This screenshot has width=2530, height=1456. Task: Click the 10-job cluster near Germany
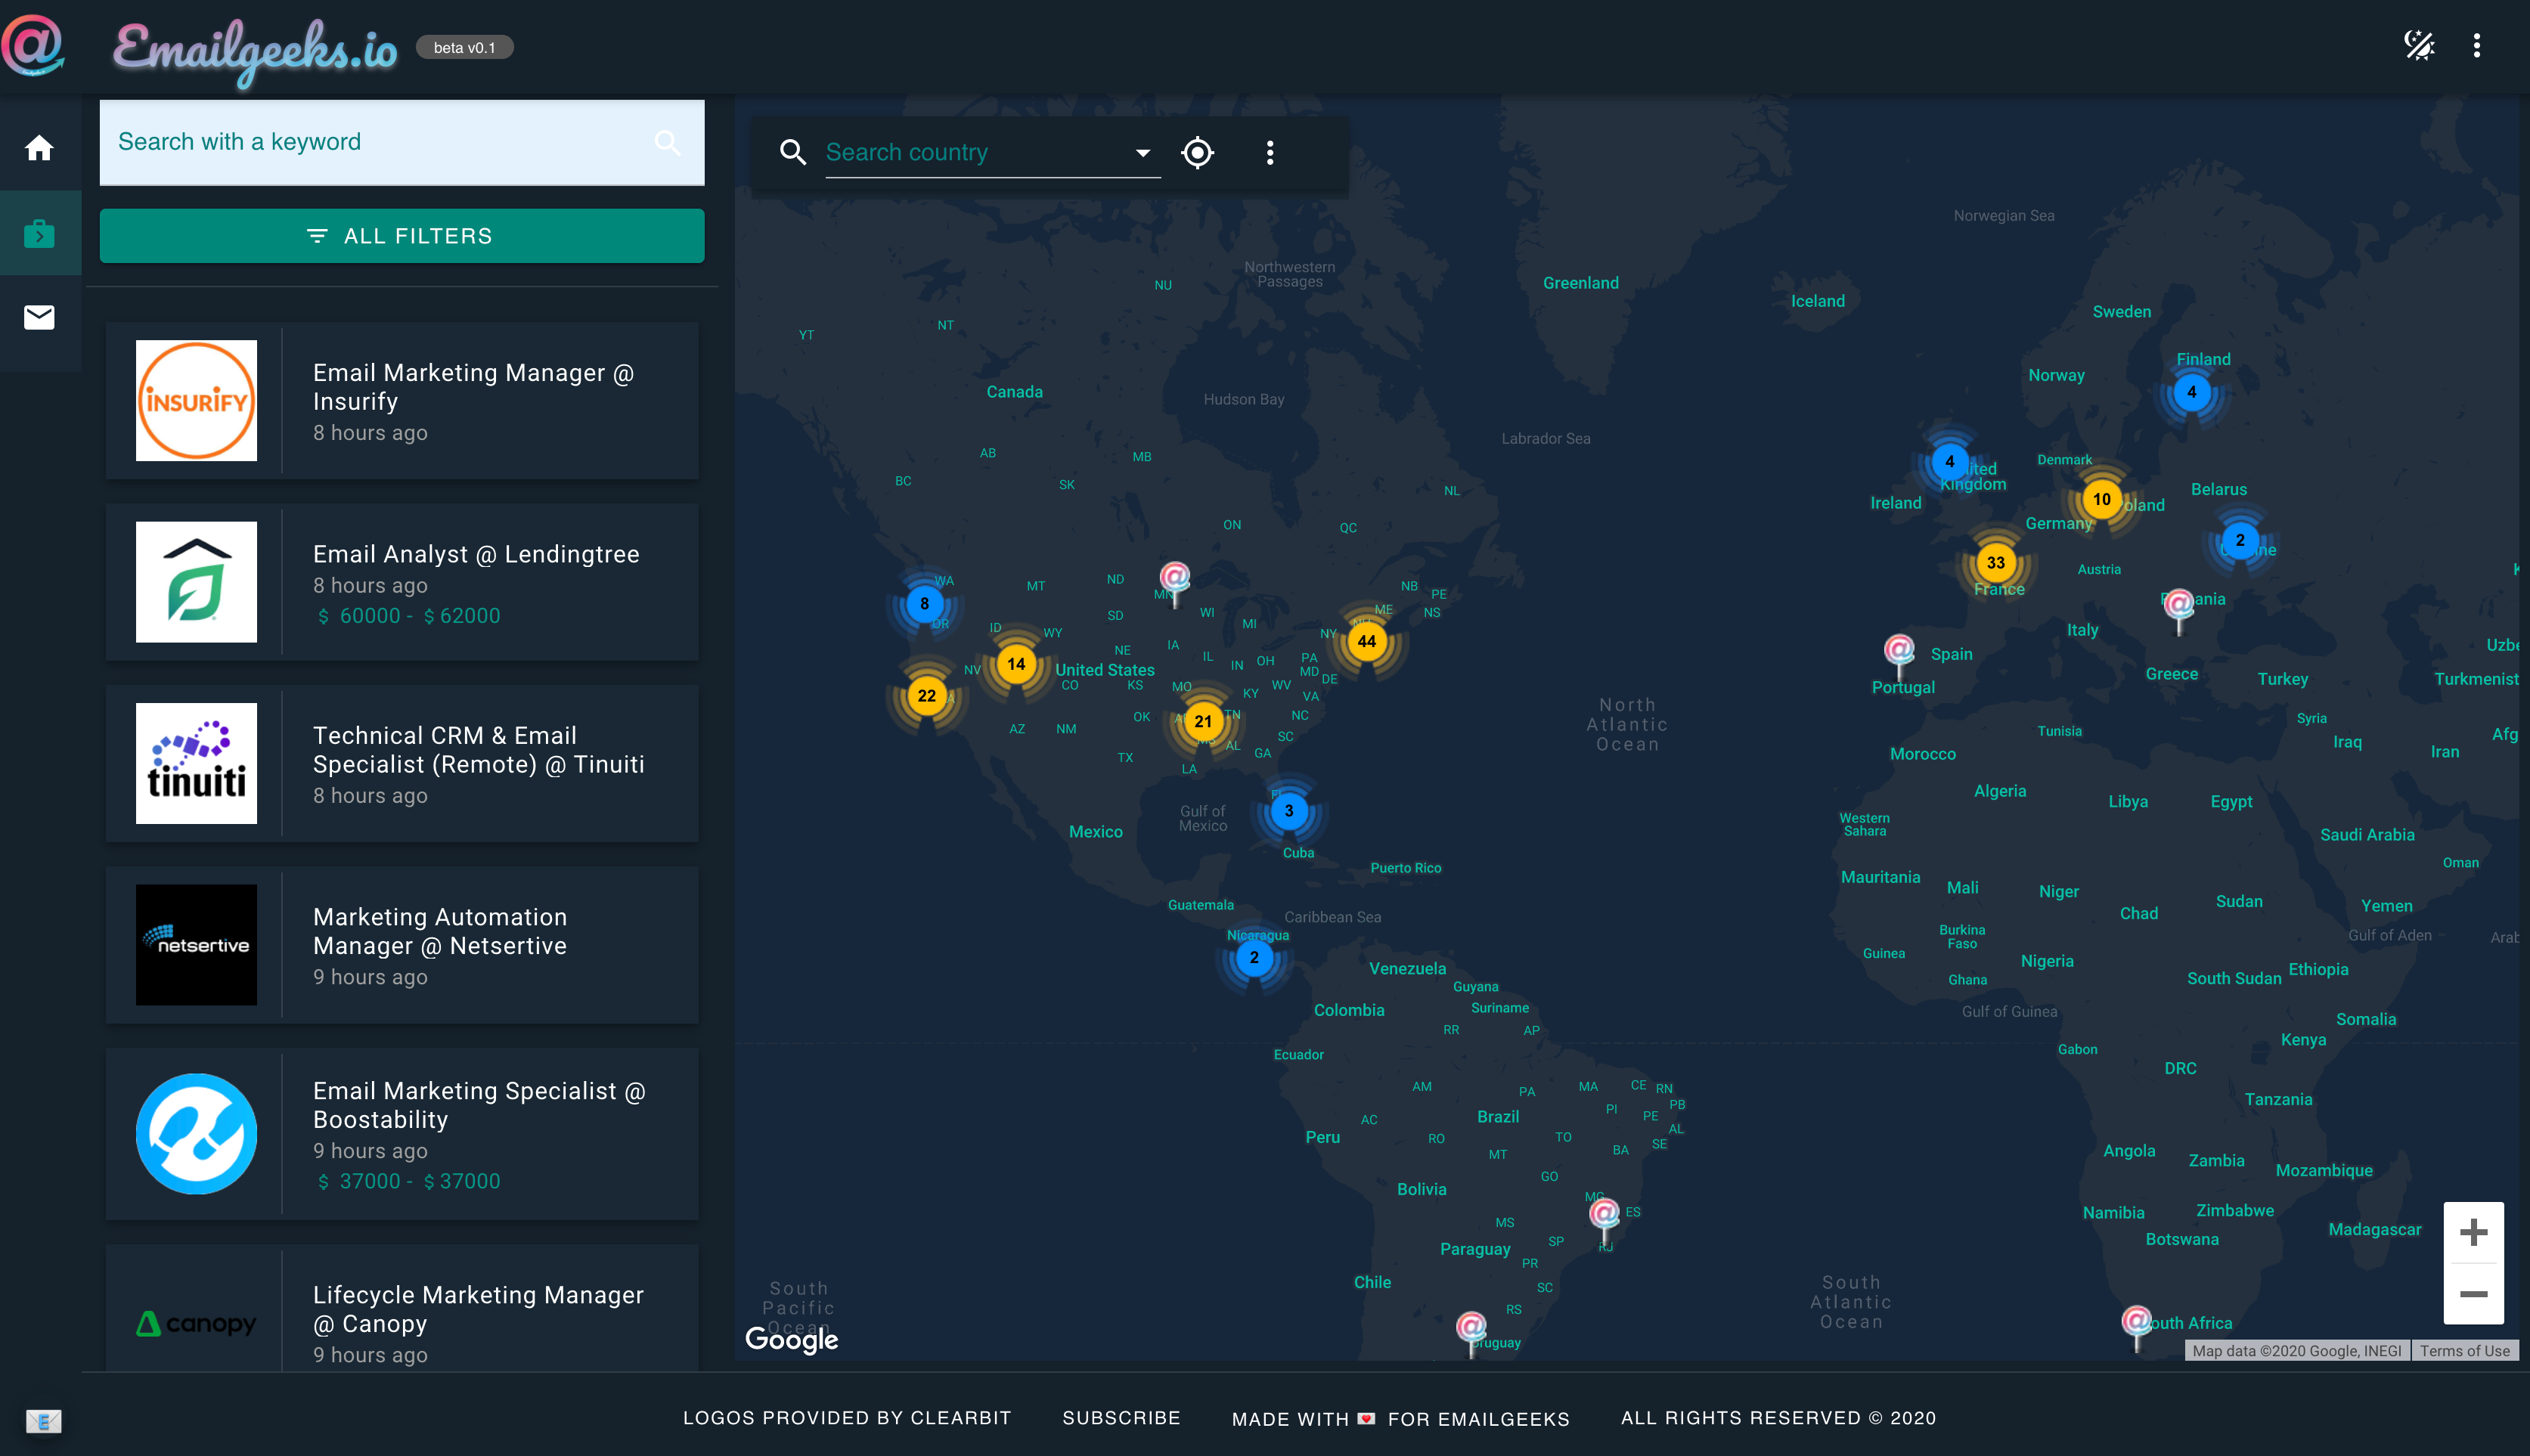(2102, 499)
